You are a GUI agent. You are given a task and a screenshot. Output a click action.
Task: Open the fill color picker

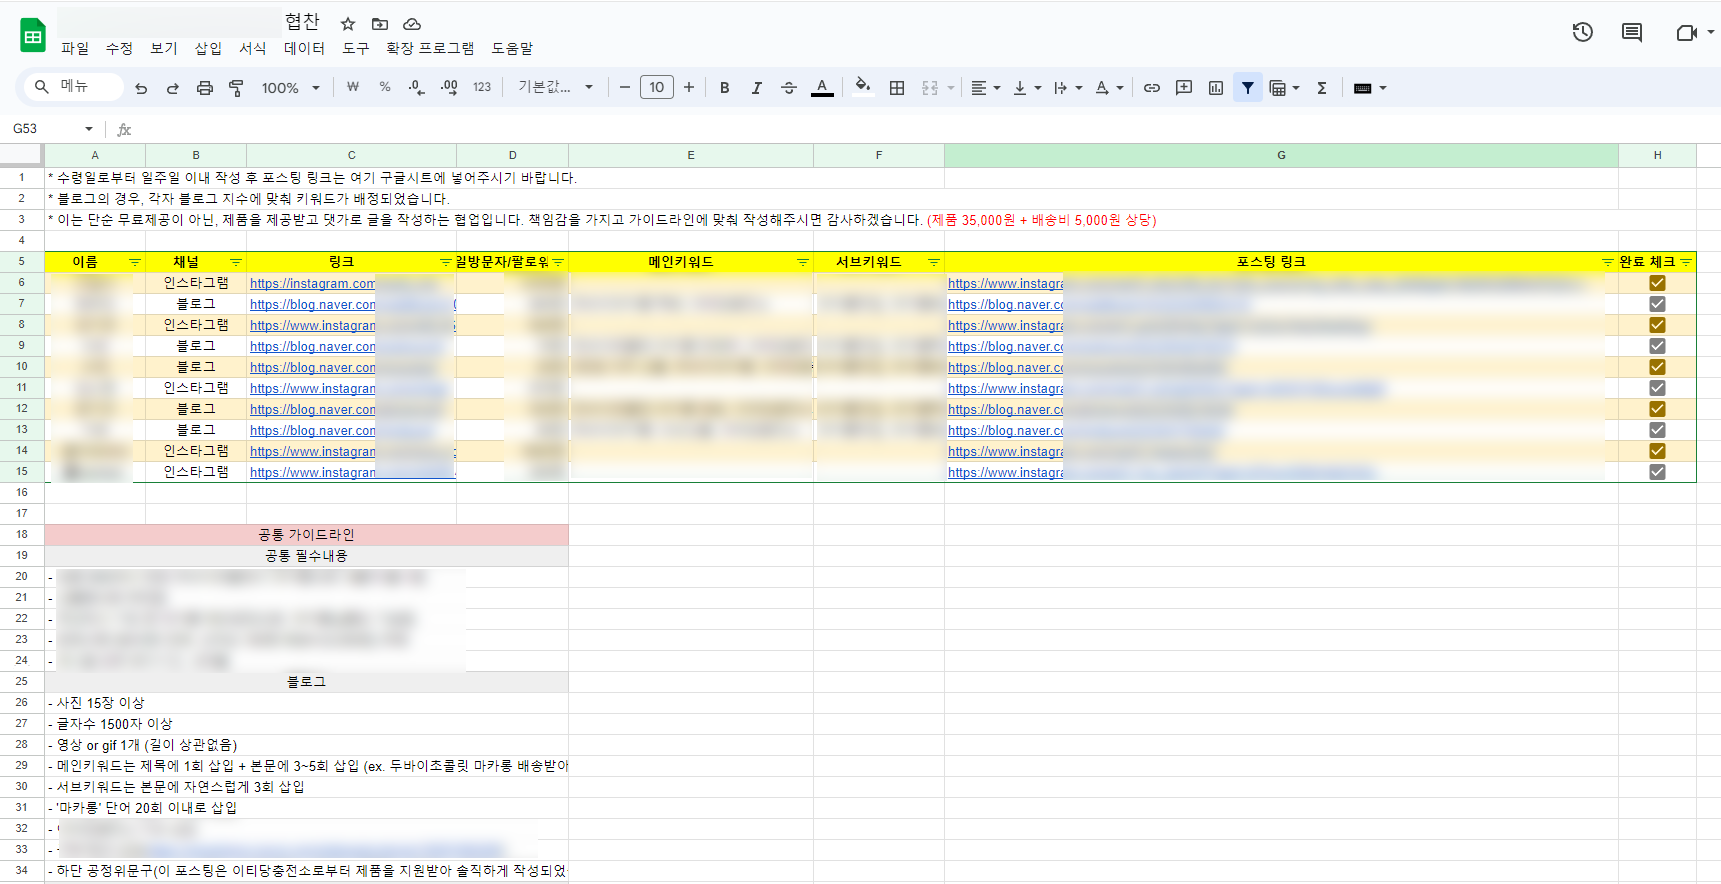coord(862,88)
